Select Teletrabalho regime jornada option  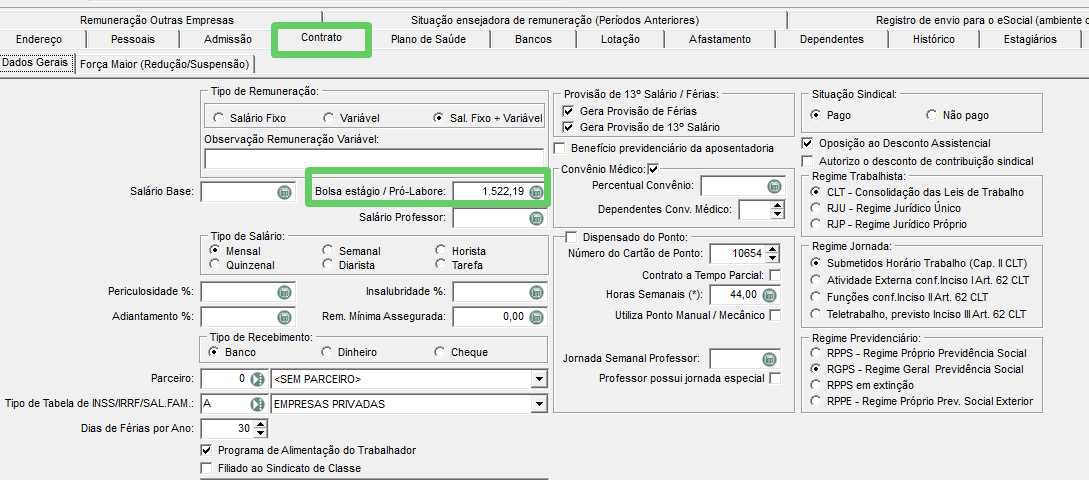(816, 314)
